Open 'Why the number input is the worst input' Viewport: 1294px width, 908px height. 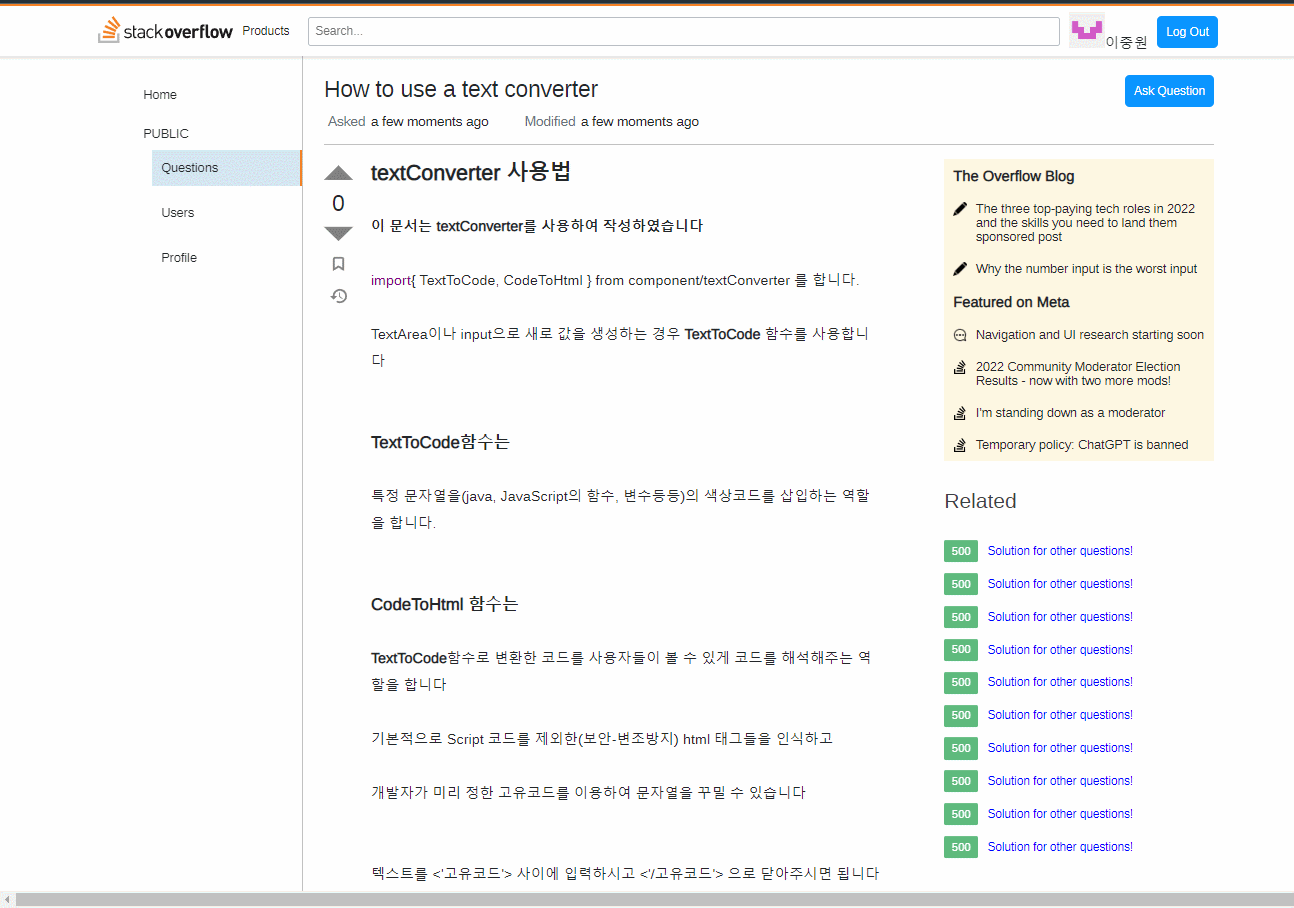click(1086, 269)
